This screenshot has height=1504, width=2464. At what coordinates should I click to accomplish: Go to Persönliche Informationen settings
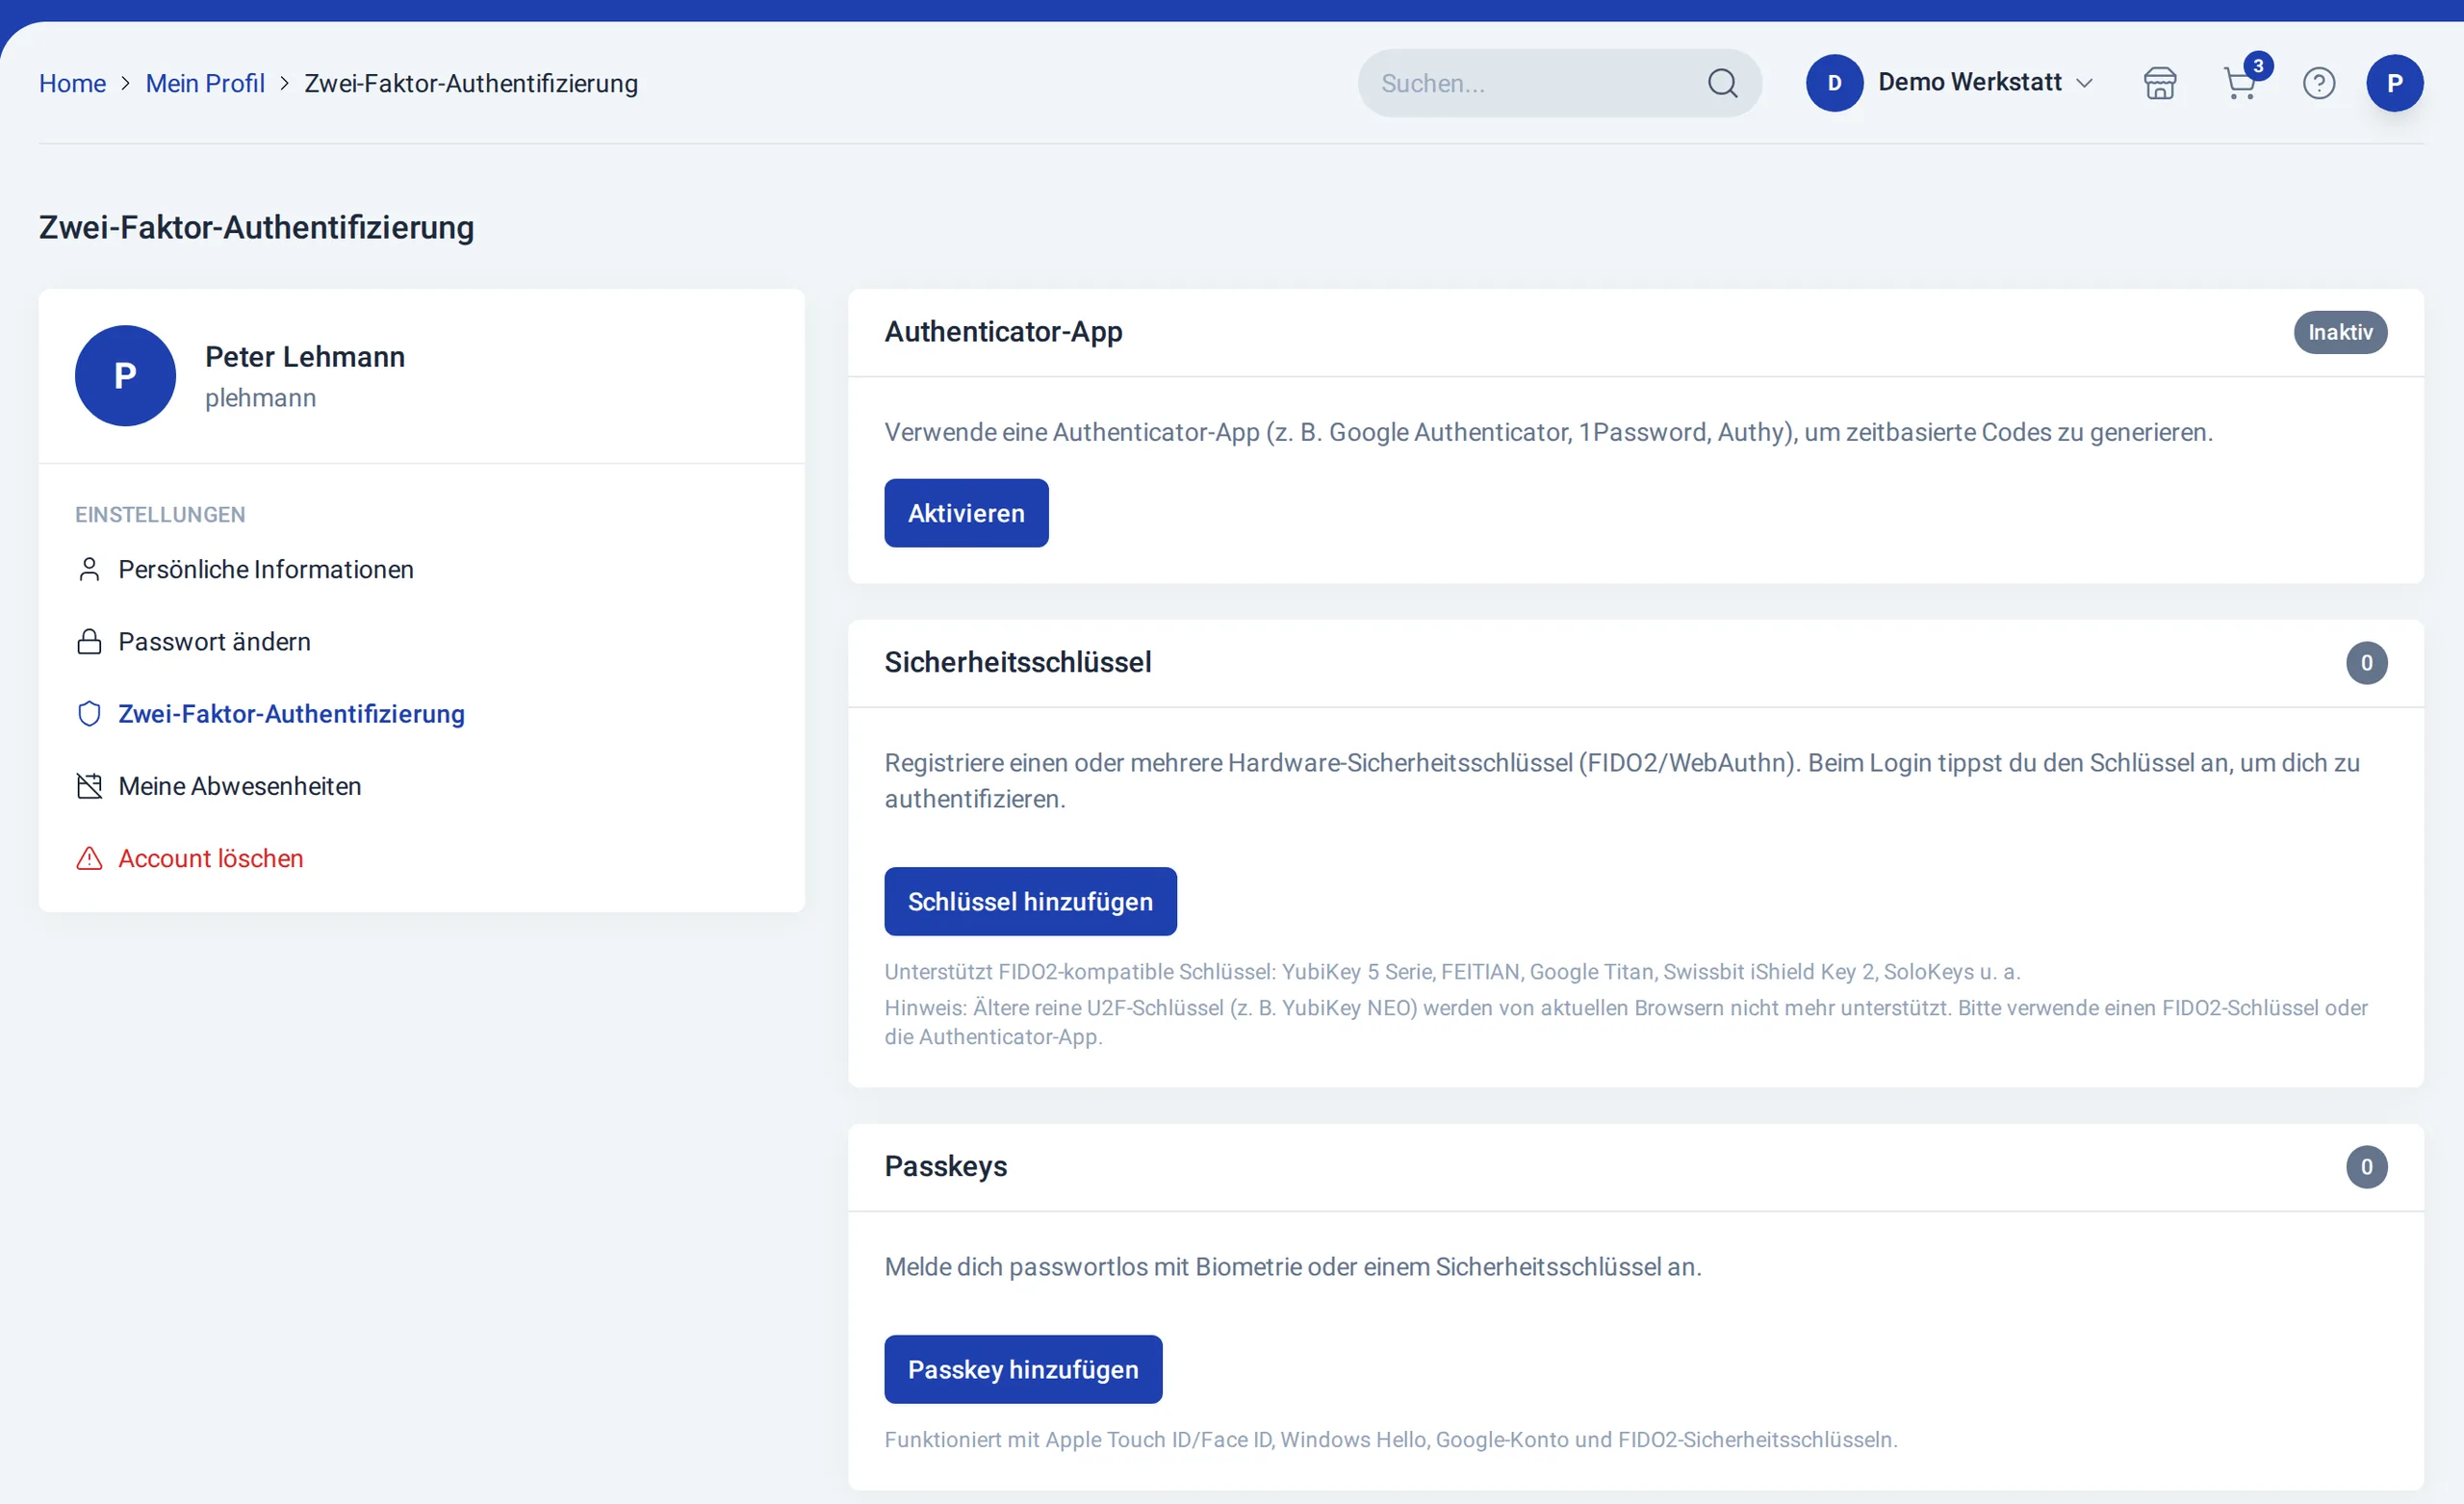click(265, 569)
